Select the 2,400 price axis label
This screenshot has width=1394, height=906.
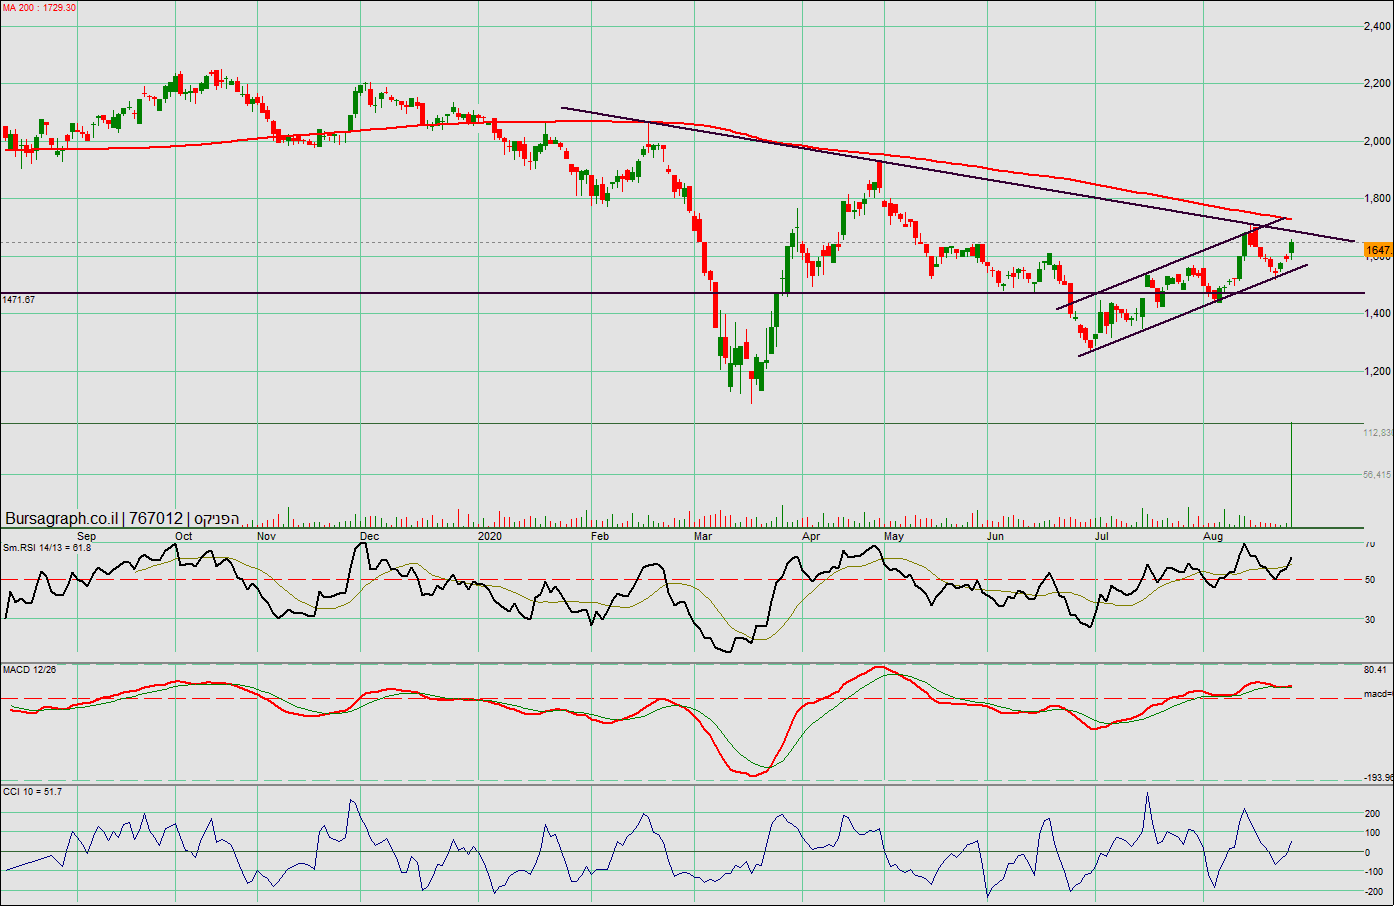coord(1377,26)
